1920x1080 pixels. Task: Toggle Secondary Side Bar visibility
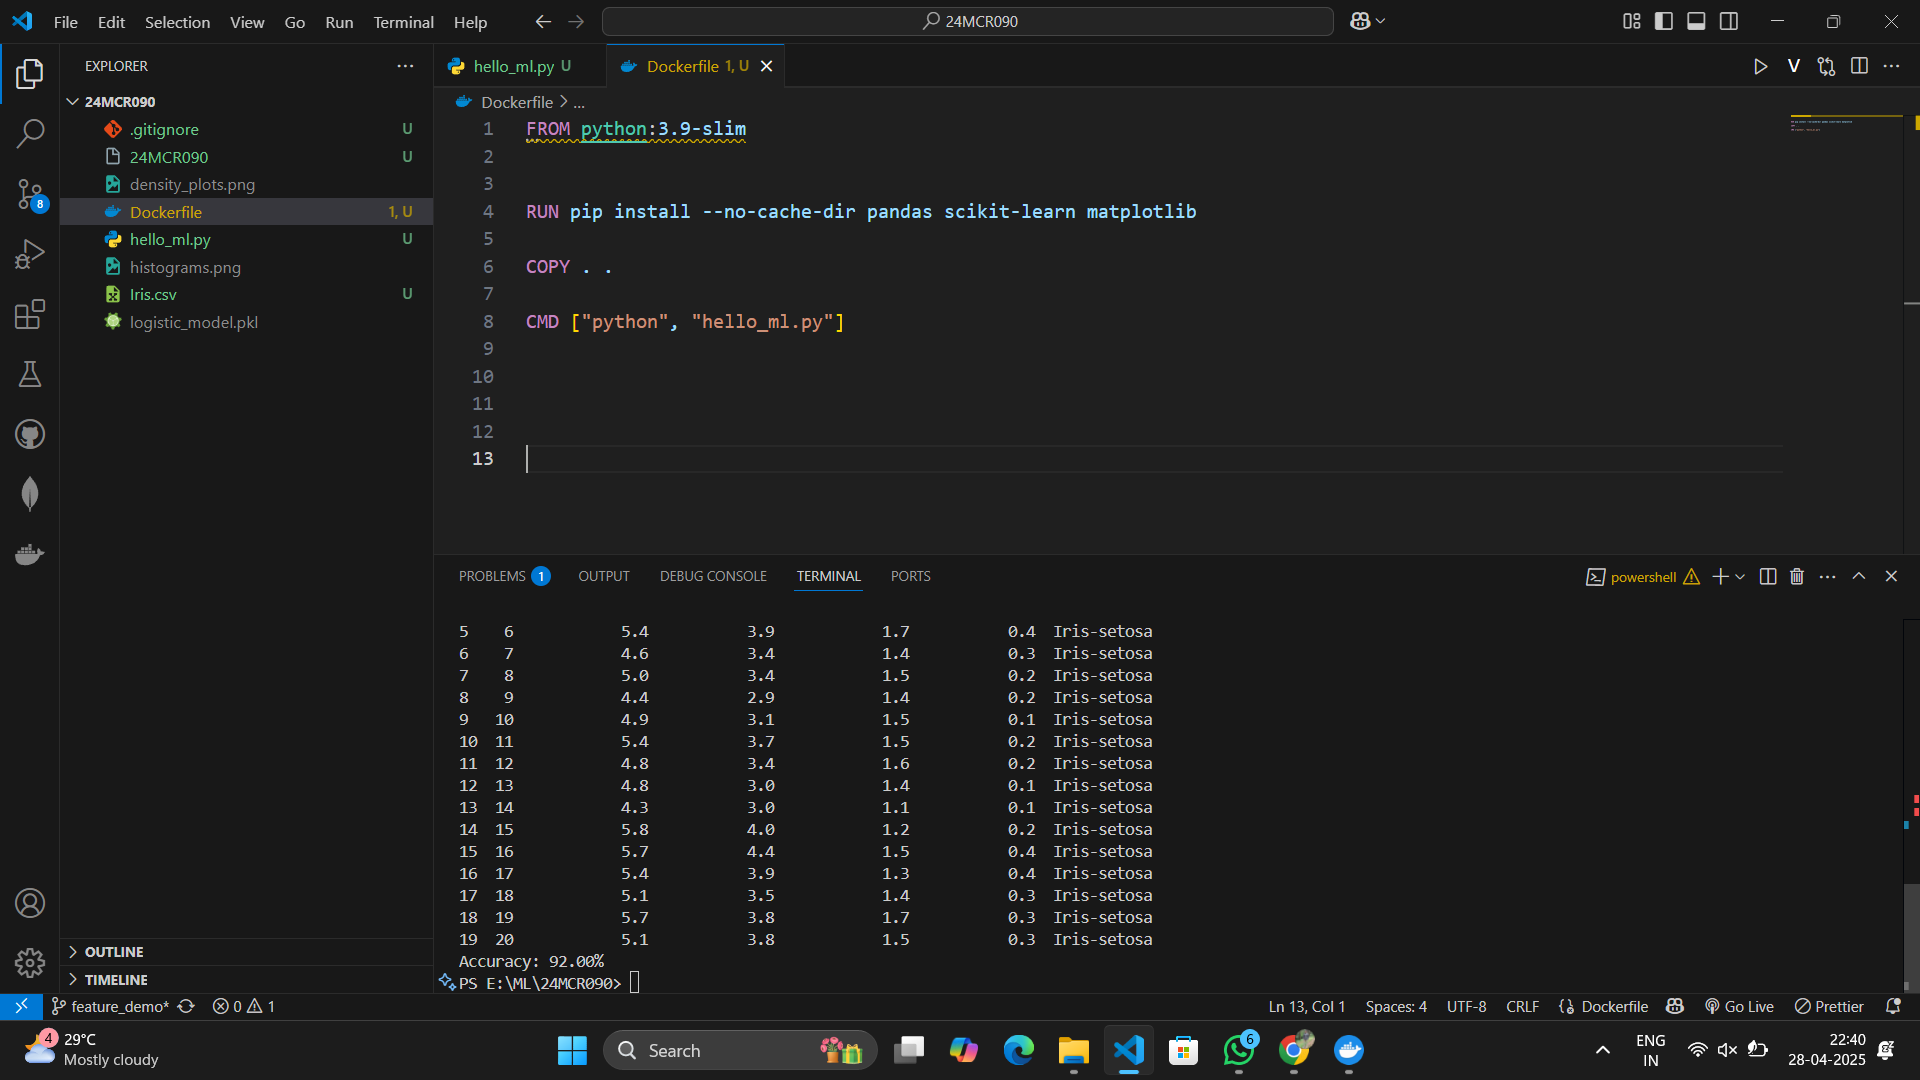click(x=1728, y=21)
